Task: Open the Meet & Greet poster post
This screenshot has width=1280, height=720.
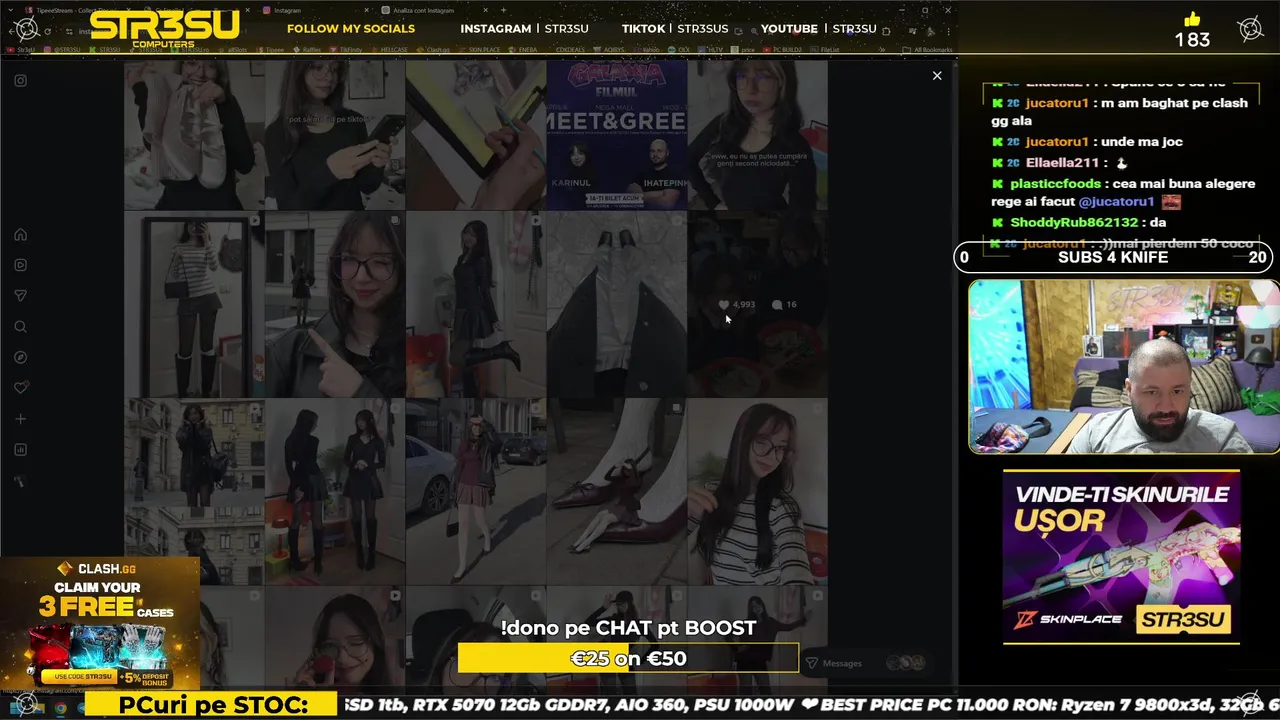Action: pos(616,135)
